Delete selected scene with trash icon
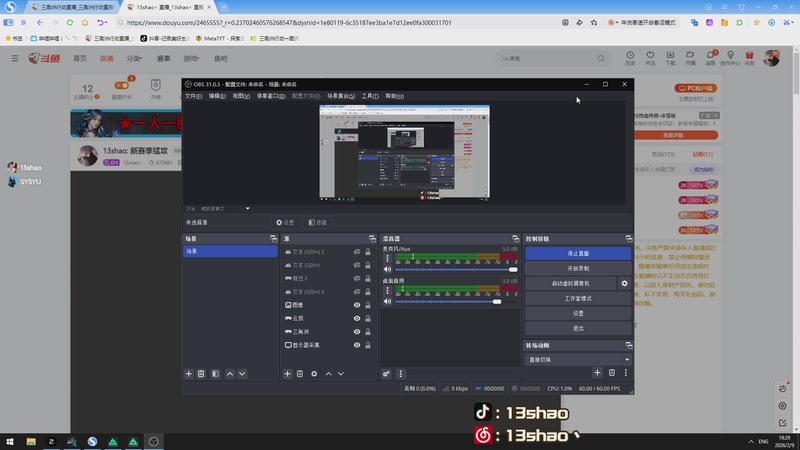The height and width of the screenshot is (450, 800). 201,374
